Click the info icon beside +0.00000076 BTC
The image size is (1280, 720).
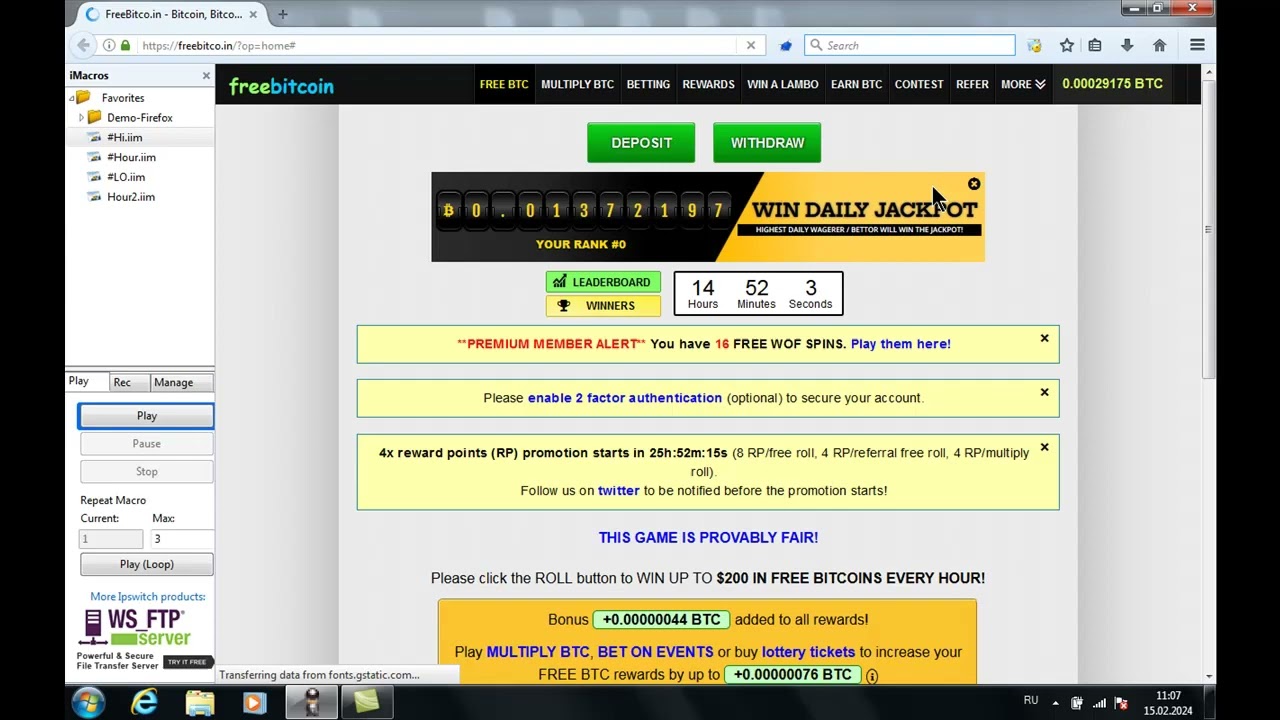(x=872, y=676)
